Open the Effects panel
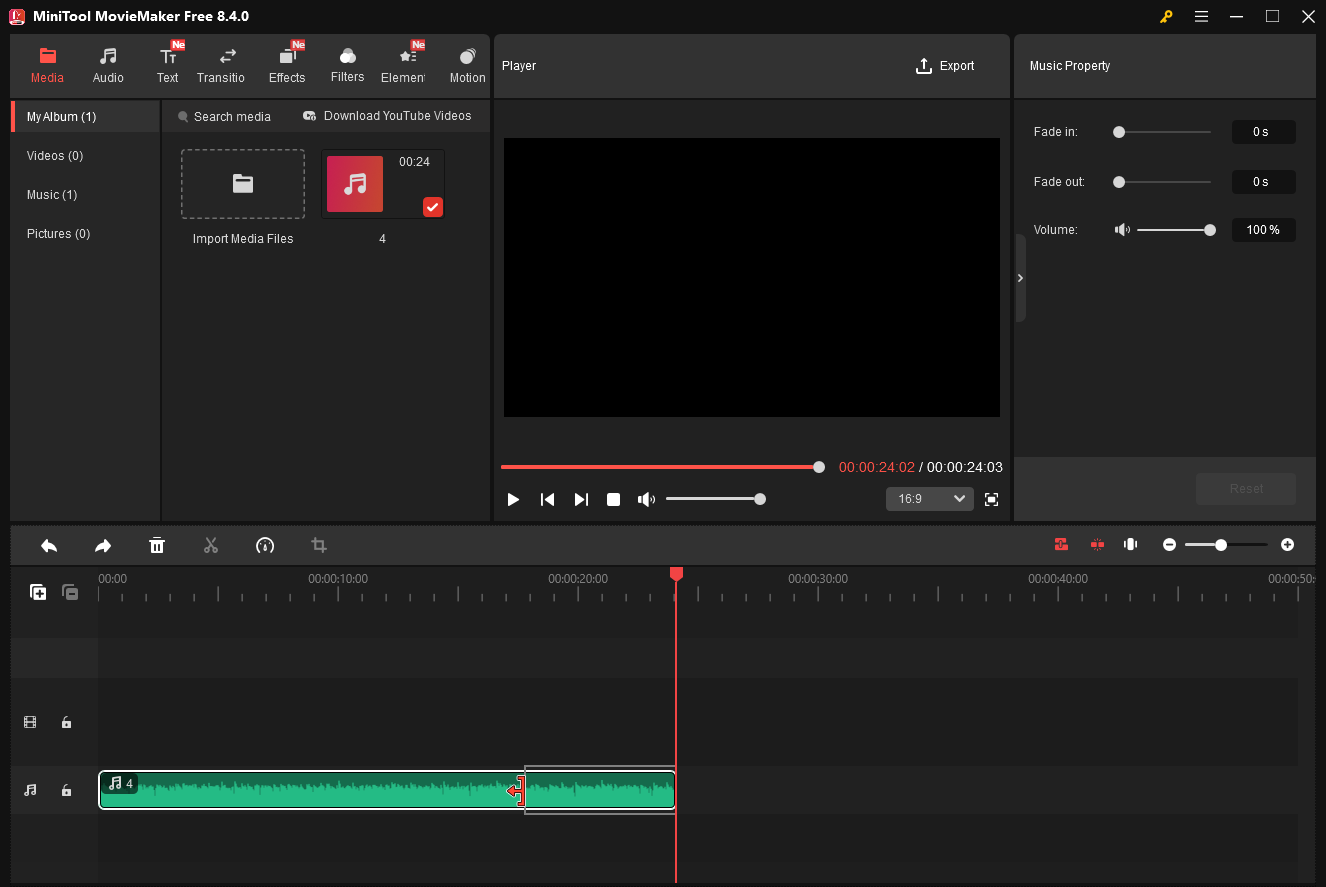1326x887 pixels. point(287,65)
